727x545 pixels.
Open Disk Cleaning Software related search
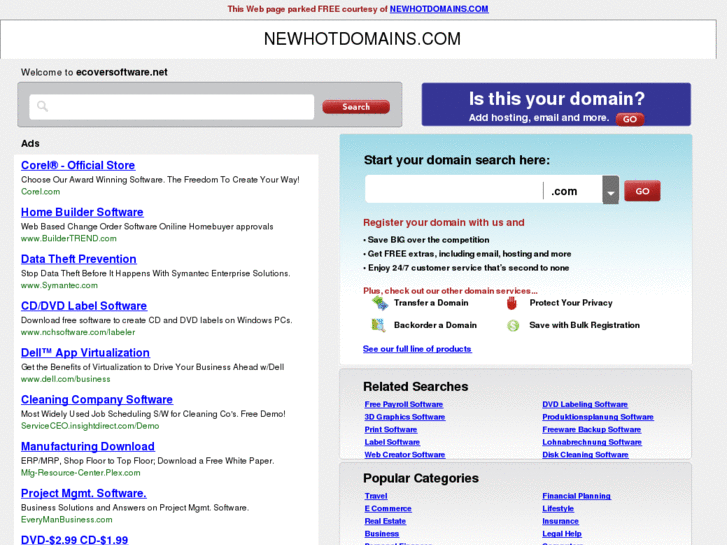click(x=586, y=455)
